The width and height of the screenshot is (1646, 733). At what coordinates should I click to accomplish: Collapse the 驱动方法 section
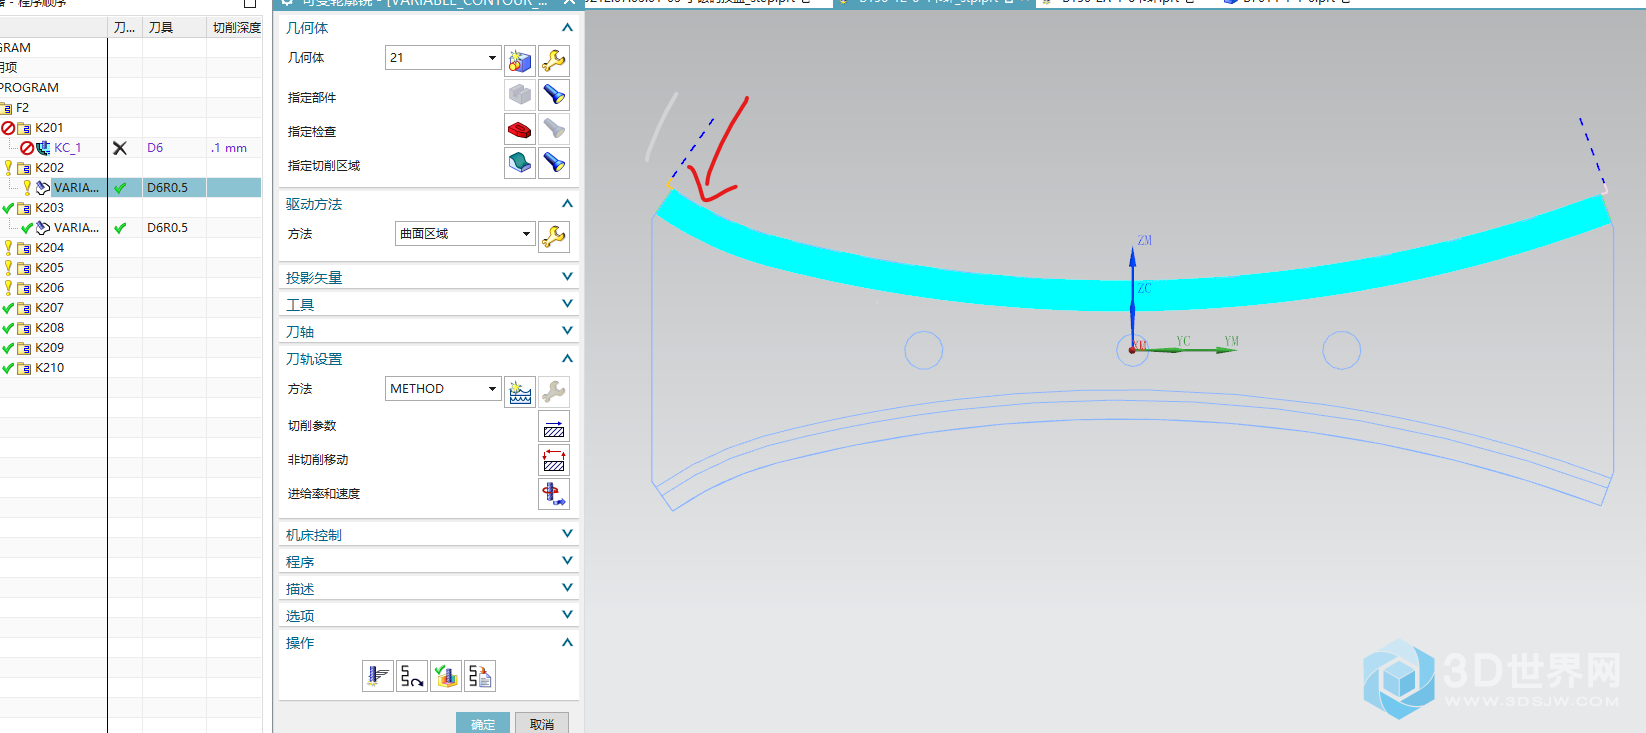[x=567, y=204]
